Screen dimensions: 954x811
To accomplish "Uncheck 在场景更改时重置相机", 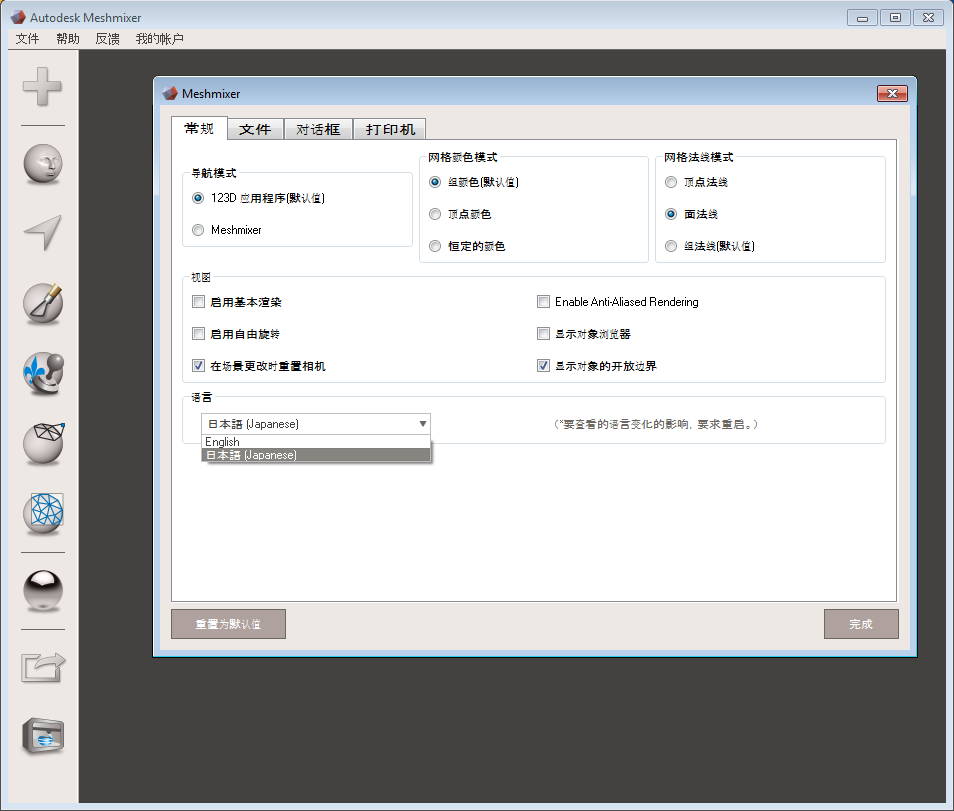I will (198, 366).
